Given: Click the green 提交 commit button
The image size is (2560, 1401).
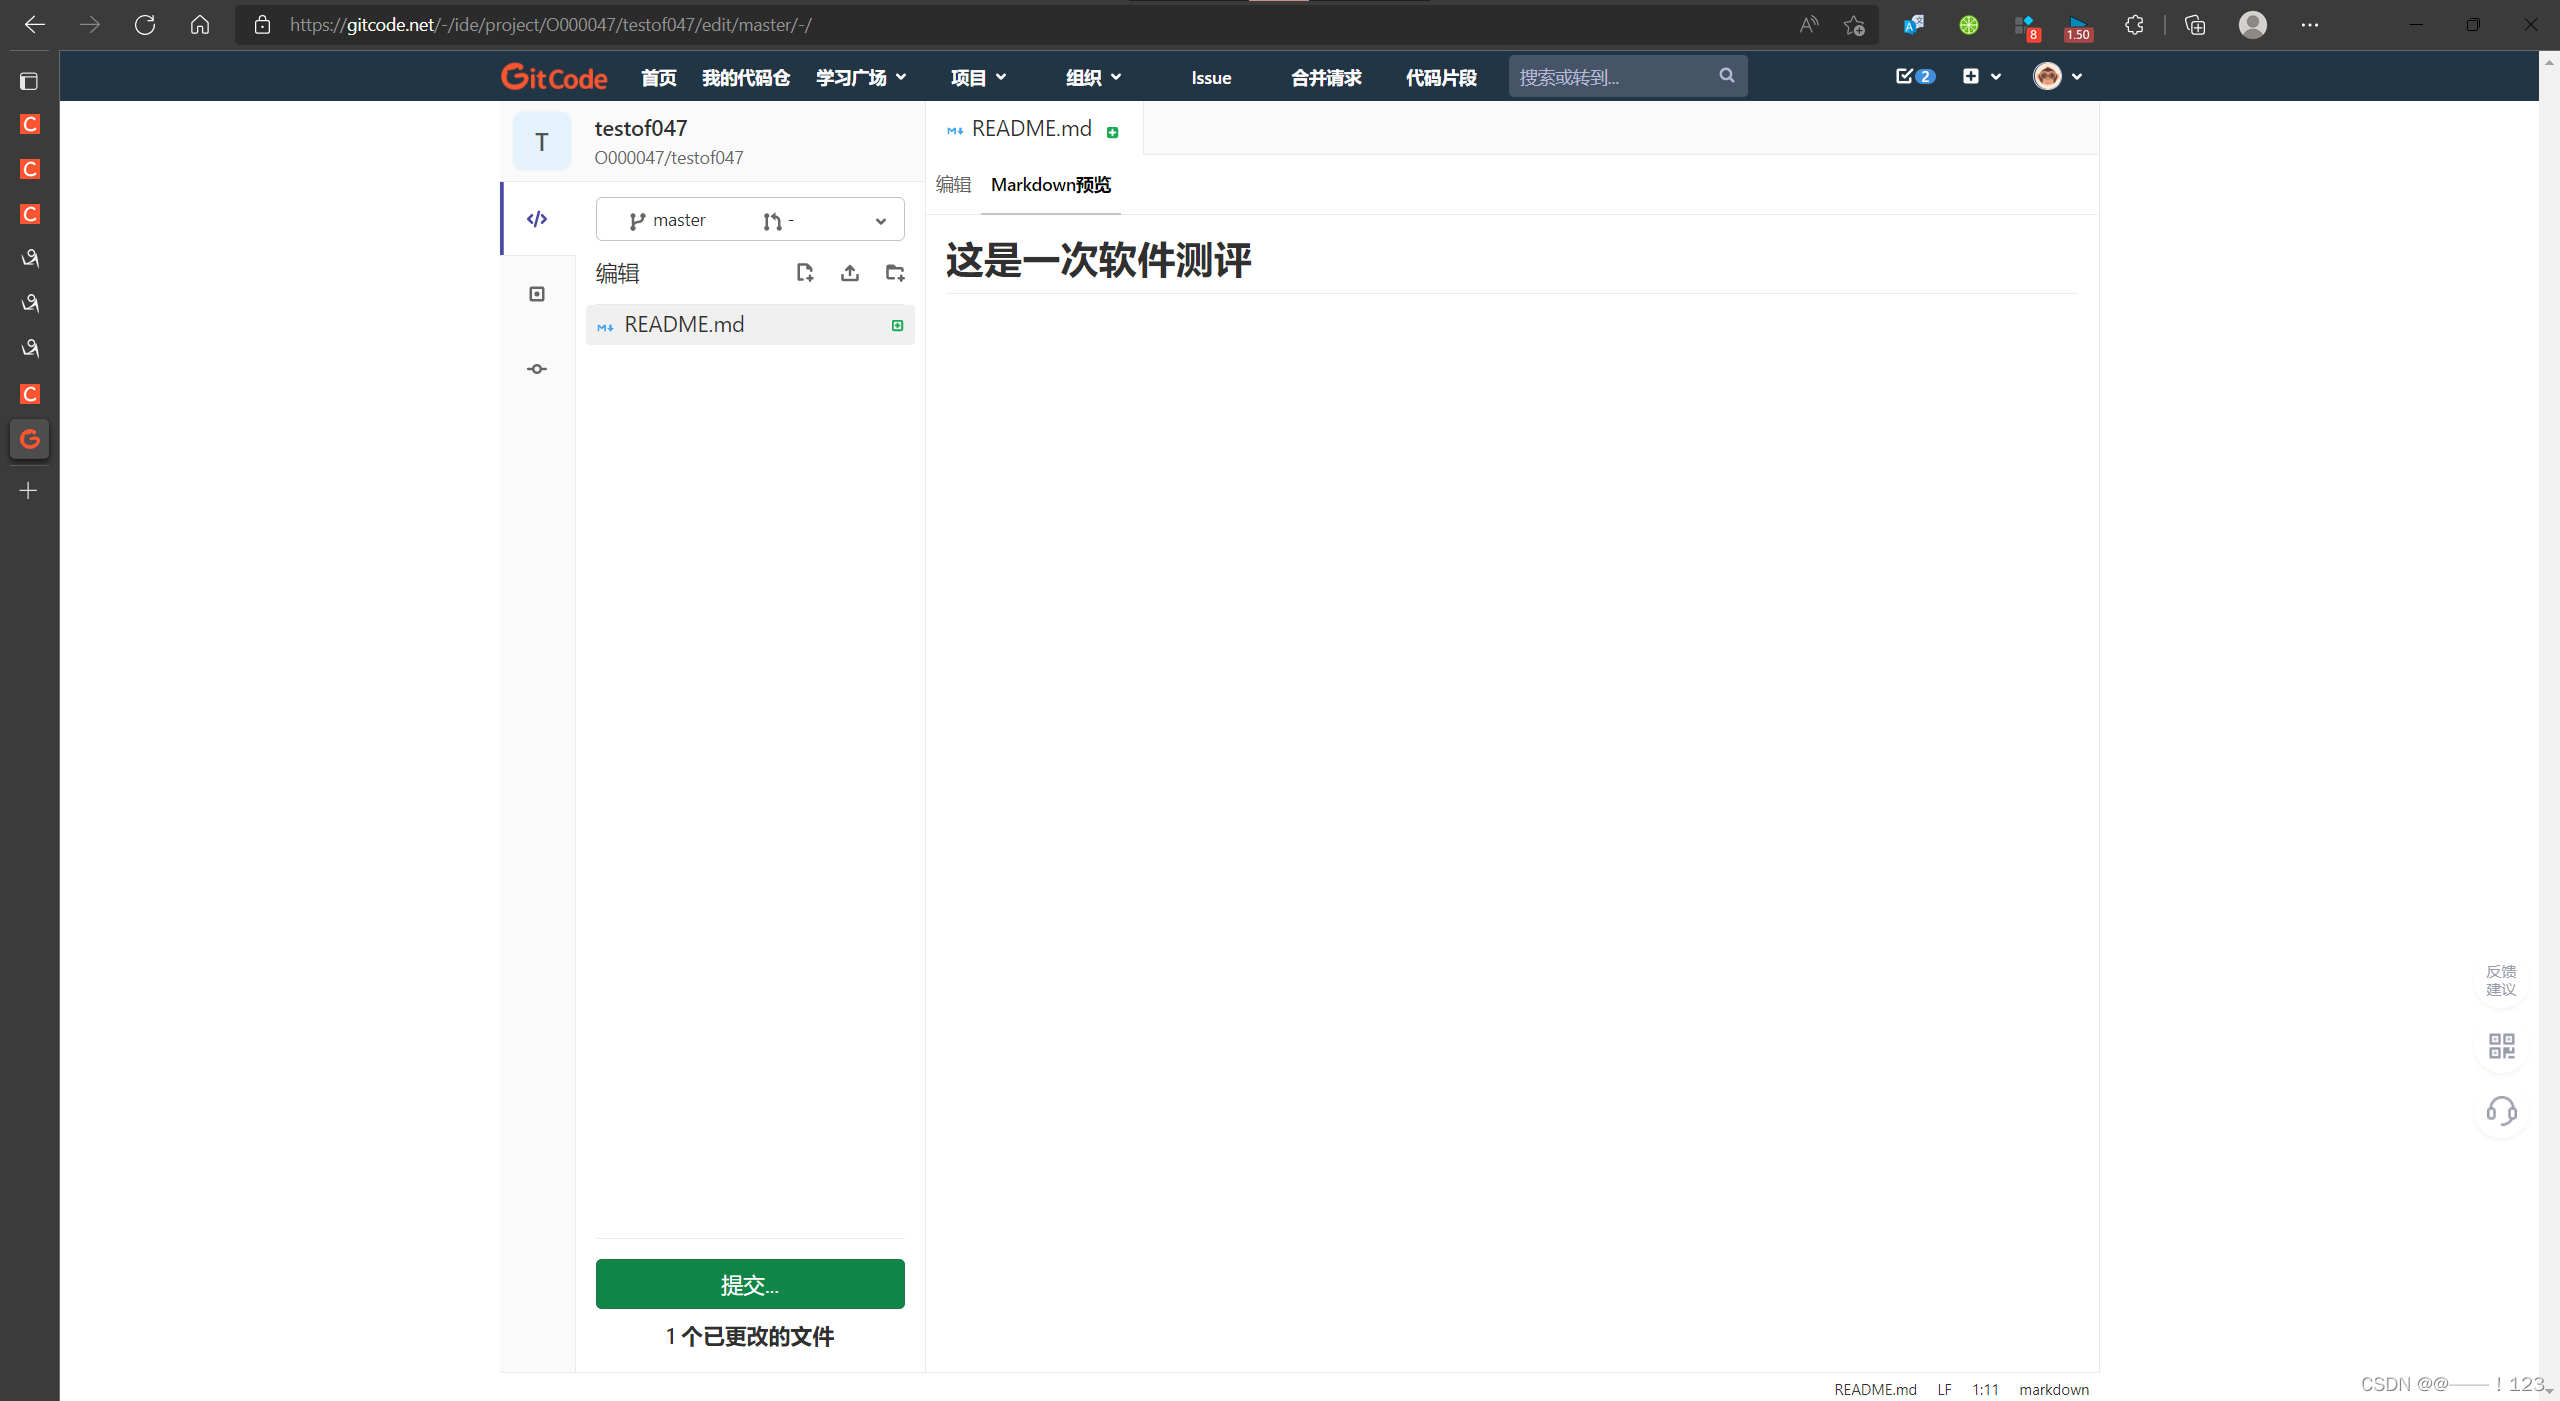Looking at the screenshot, I should click(749, 1284).
